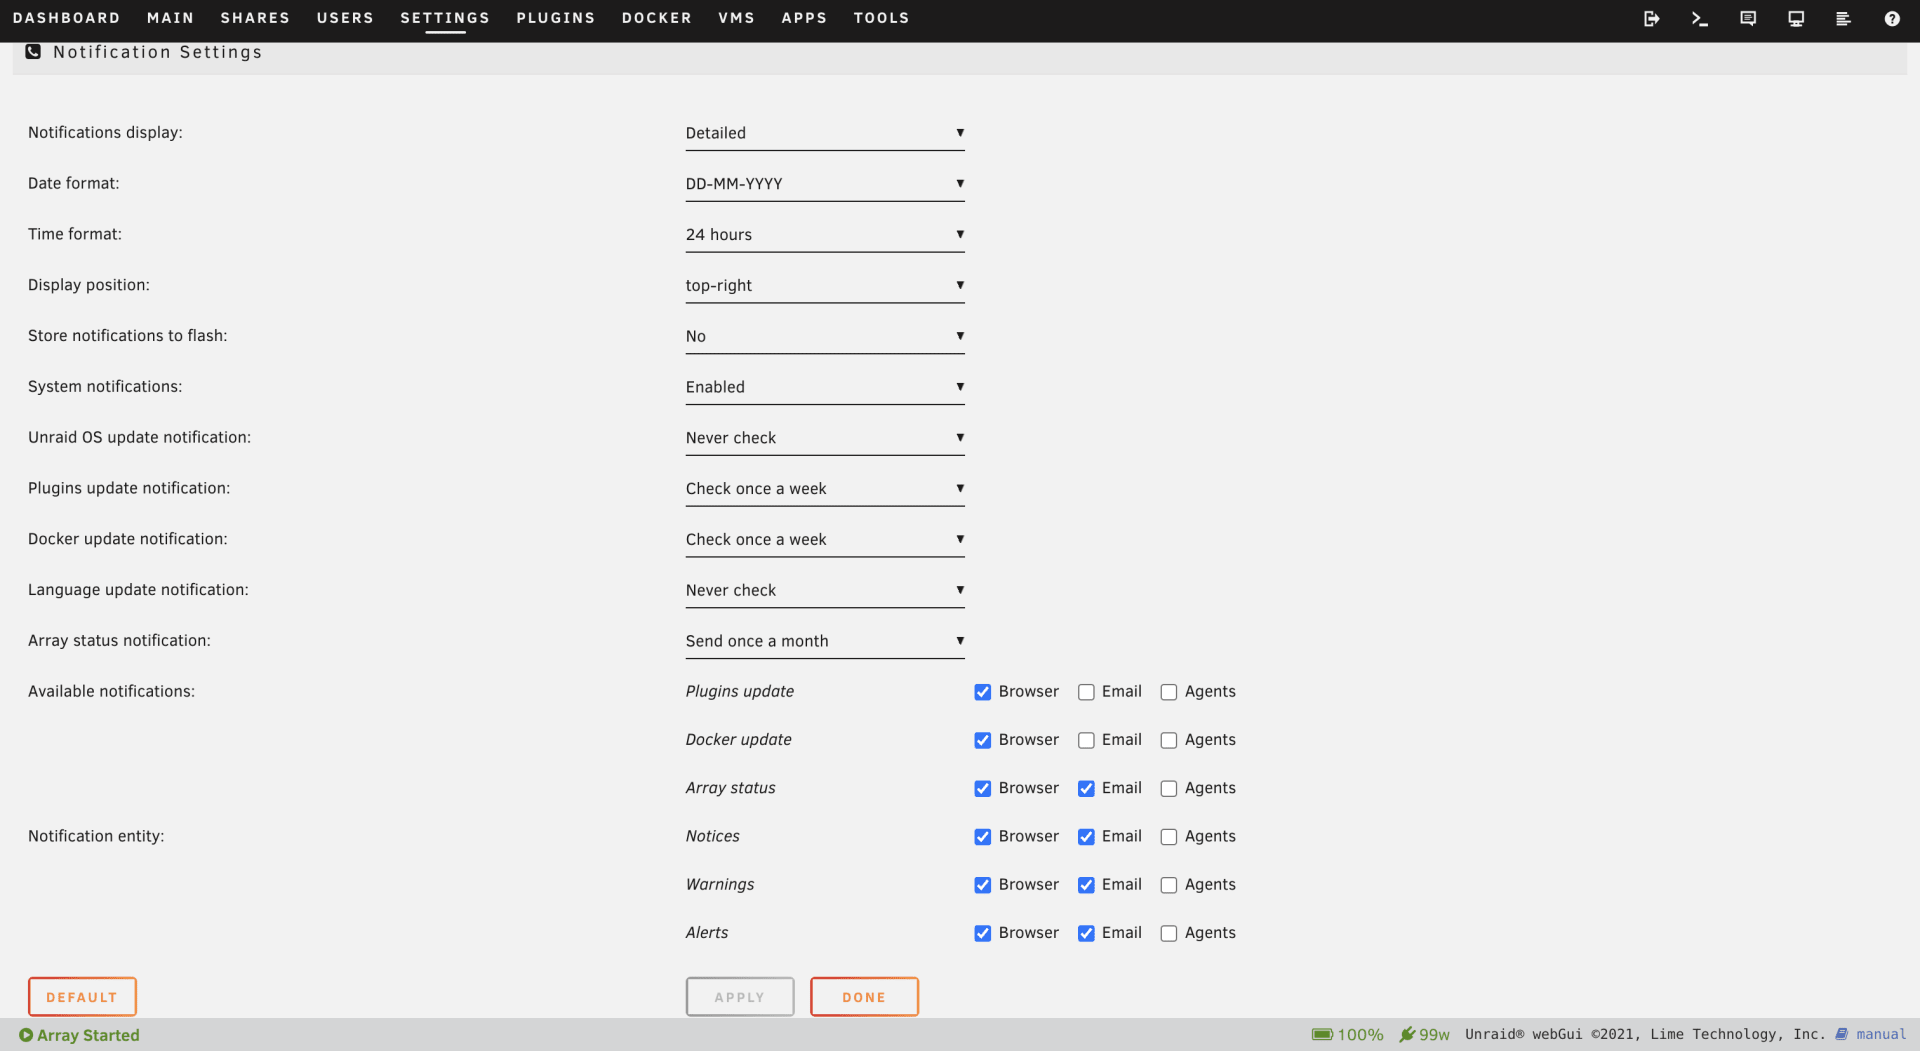Open the Plugins menu
This screenshot has width=1920, height=1051.
(x=556, y=18)
